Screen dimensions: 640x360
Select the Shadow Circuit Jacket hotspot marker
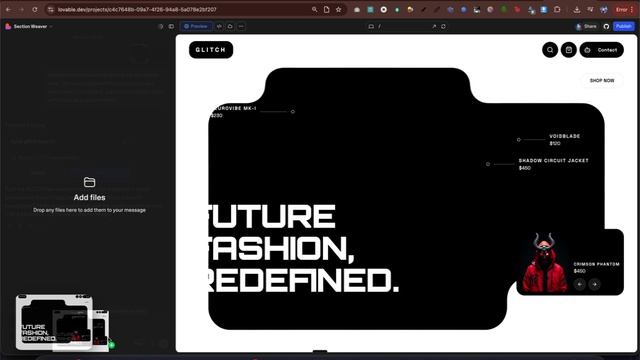(x=488, y=164)
